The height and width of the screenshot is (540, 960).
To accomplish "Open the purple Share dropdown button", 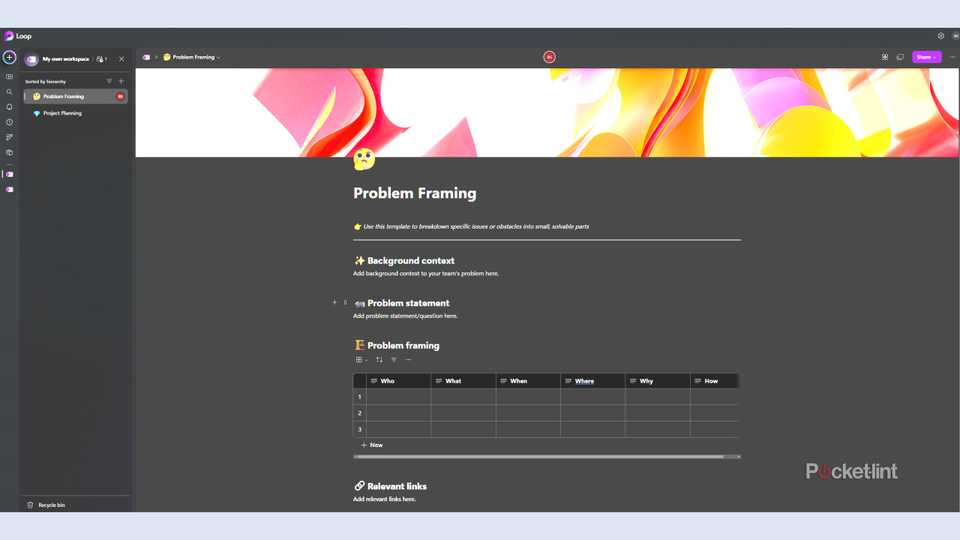I will [926, 57].
